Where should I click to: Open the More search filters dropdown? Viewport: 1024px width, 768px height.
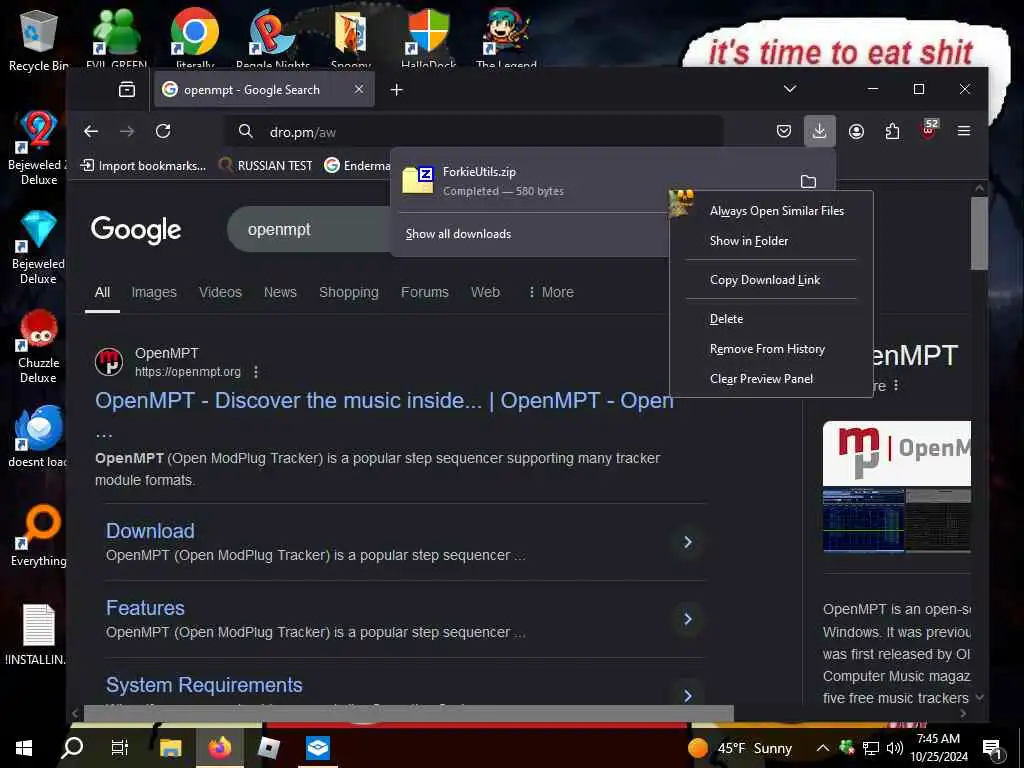[551, 292]
